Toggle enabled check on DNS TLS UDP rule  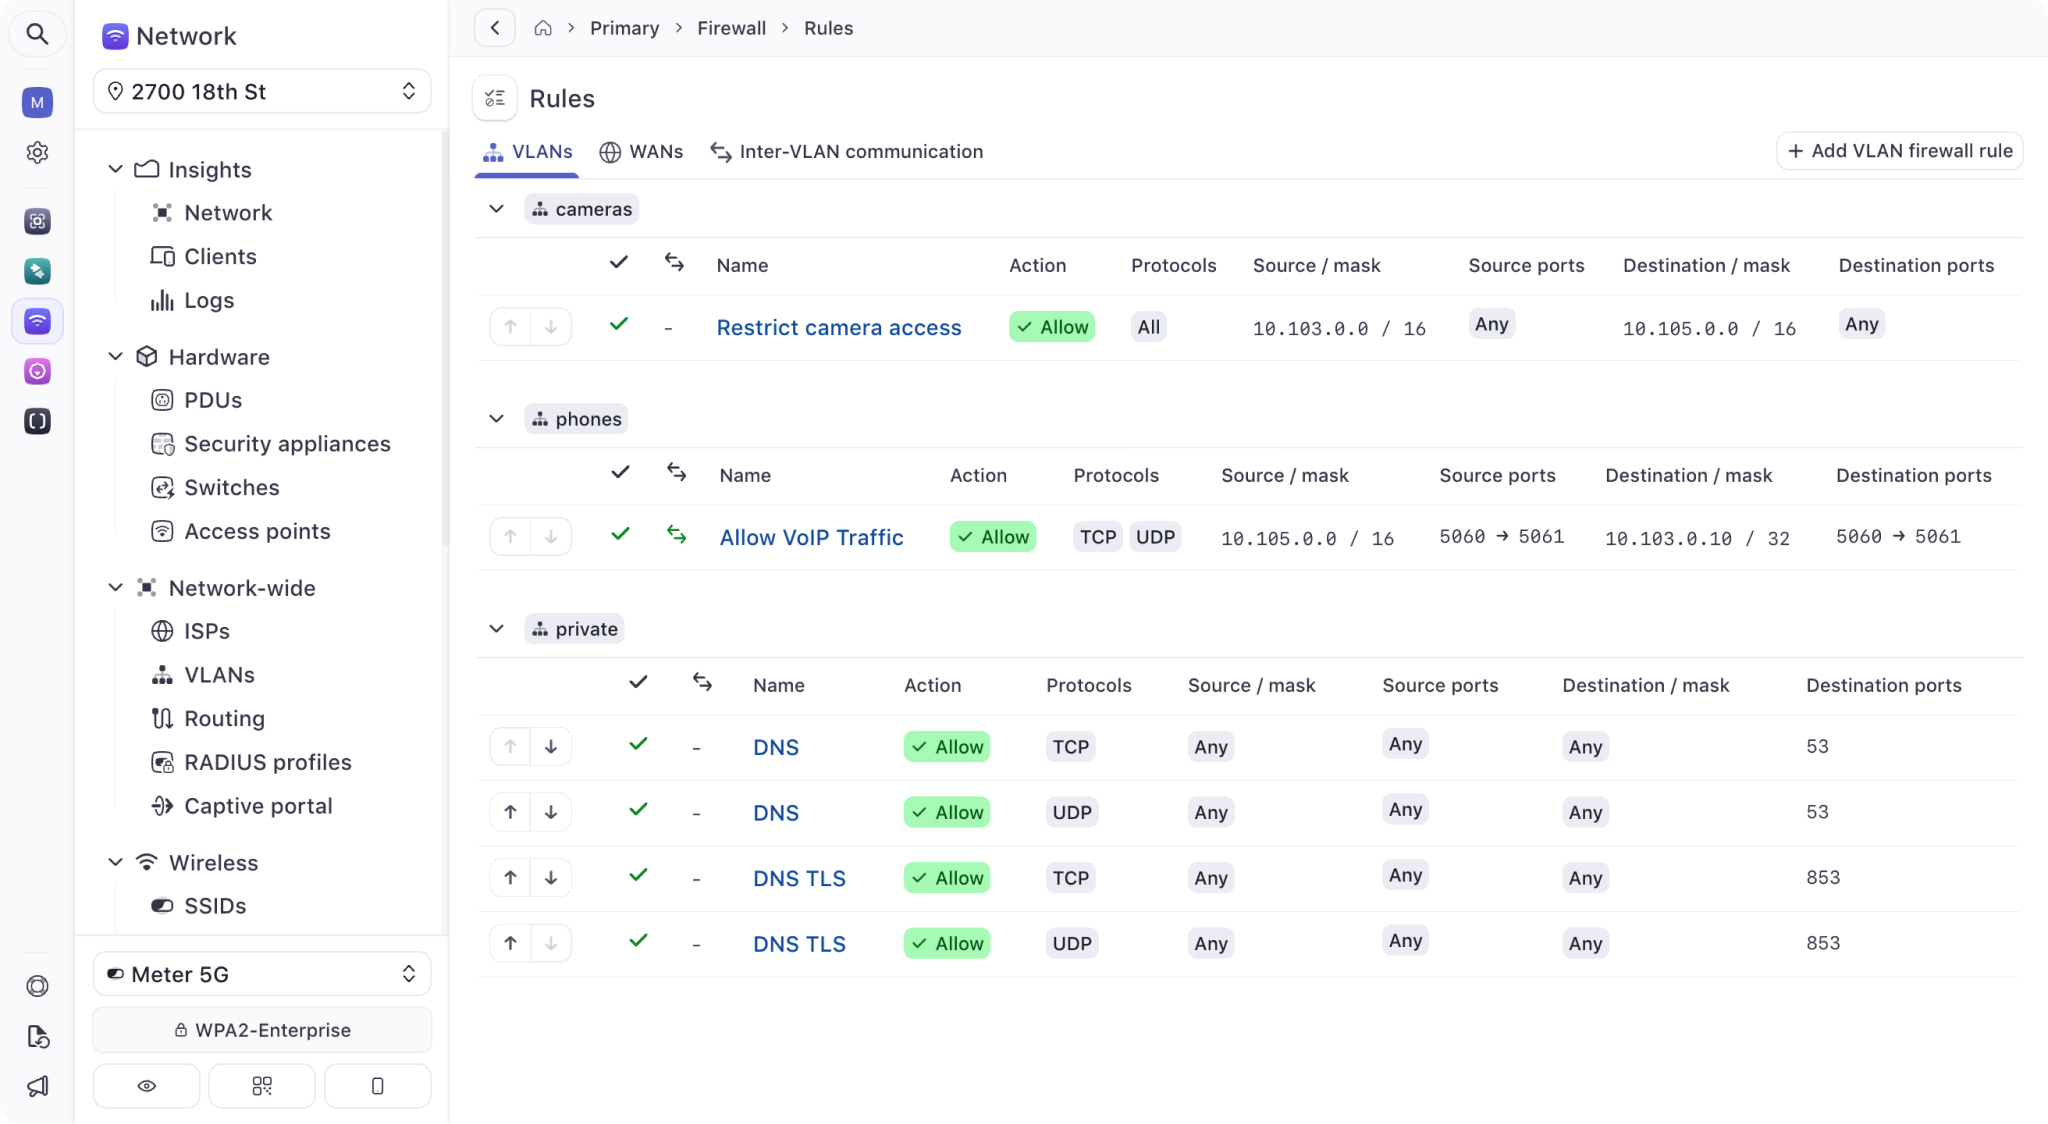tap(638, 940)
